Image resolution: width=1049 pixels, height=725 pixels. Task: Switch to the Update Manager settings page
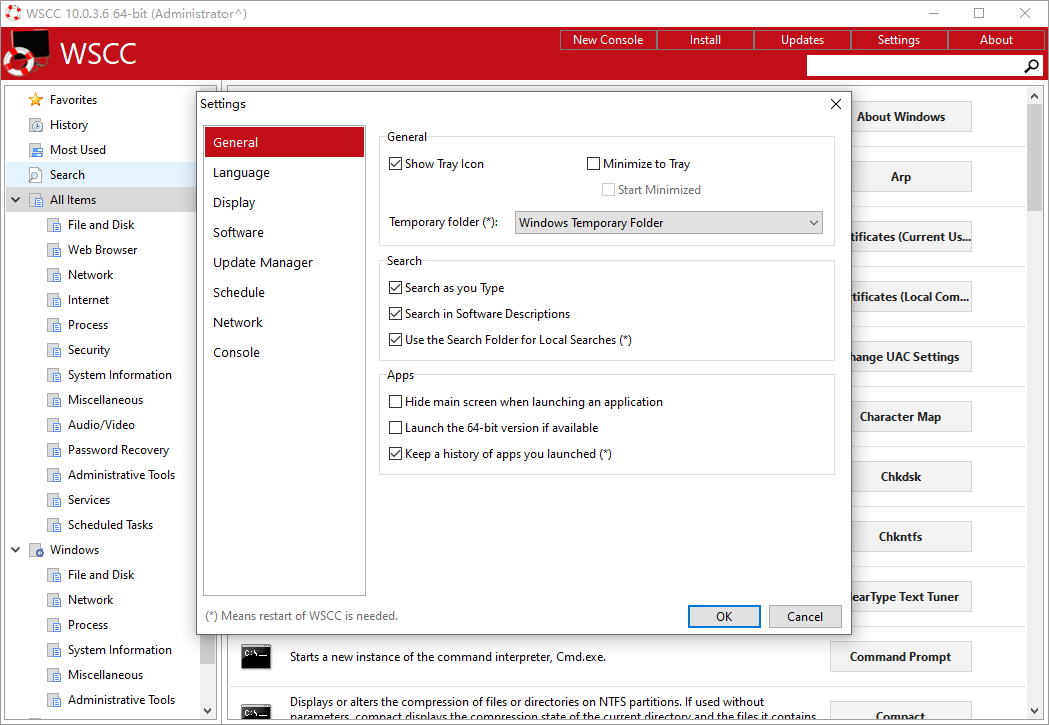pyautogui.click(x=263, y=263)
